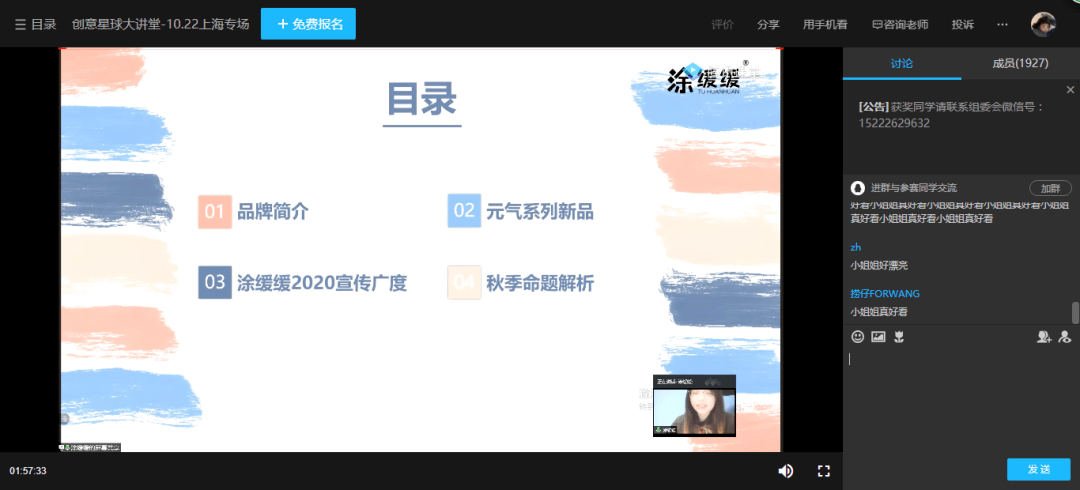Select the 讨论 discussion tab

click(x=902, y=63)
